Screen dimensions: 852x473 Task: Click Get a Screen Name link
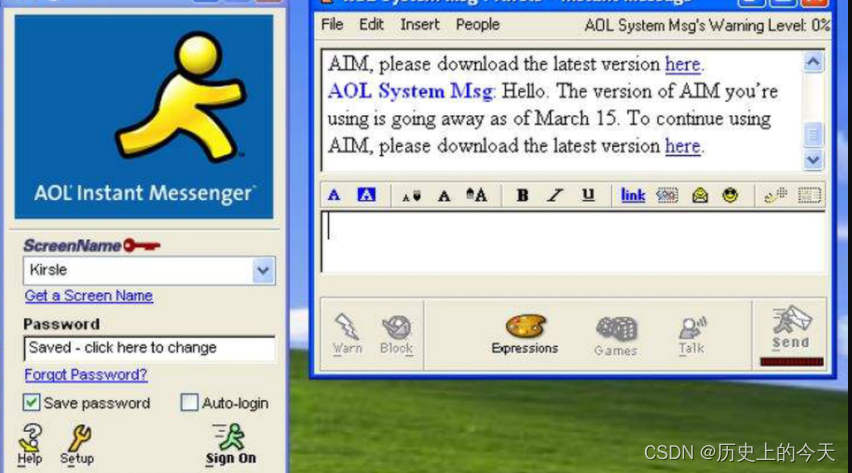pyautogui.click(x=89, y=296)
